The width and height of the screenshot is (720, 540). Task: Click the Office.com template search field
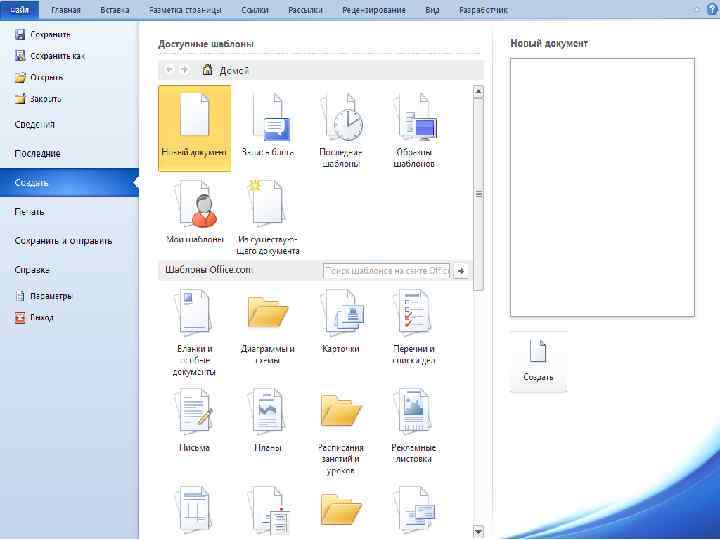[387, 270]
